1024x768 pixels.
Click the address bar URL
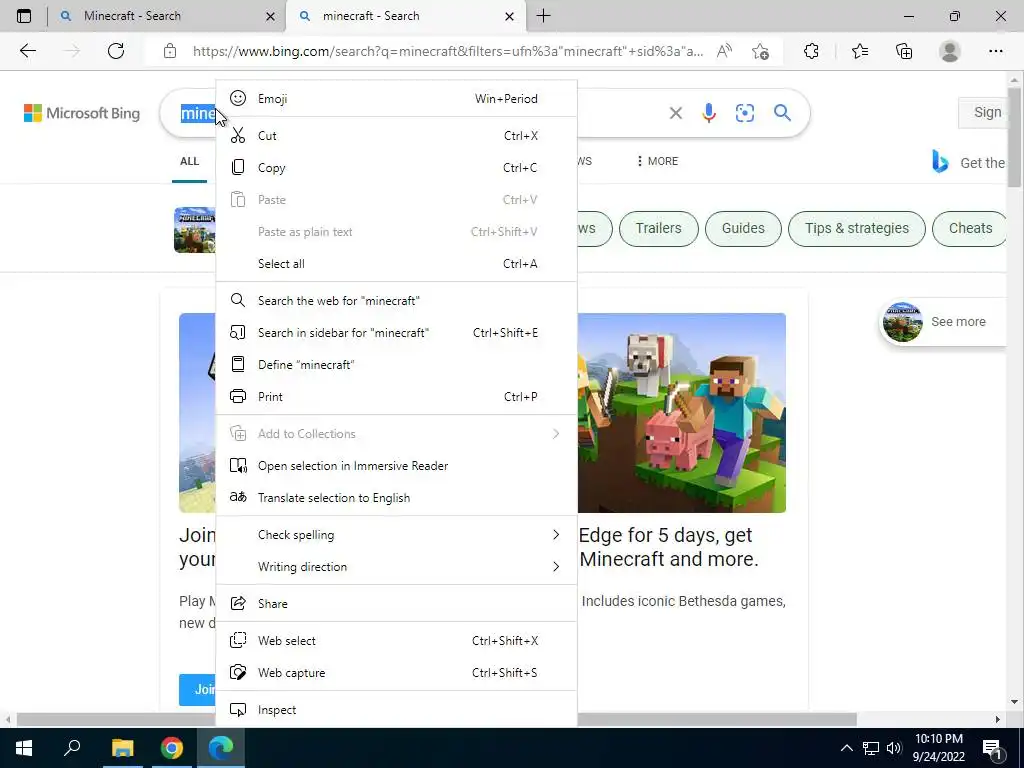click(x=448, y=51)
